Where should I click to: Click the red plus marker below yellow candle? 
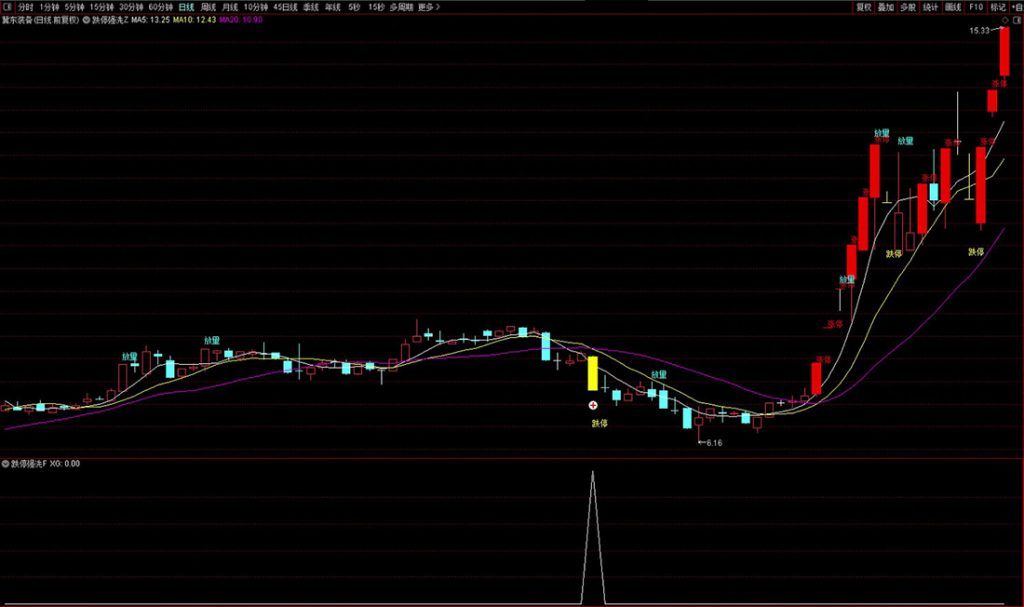pyautogui.click(x=593, y=405)
